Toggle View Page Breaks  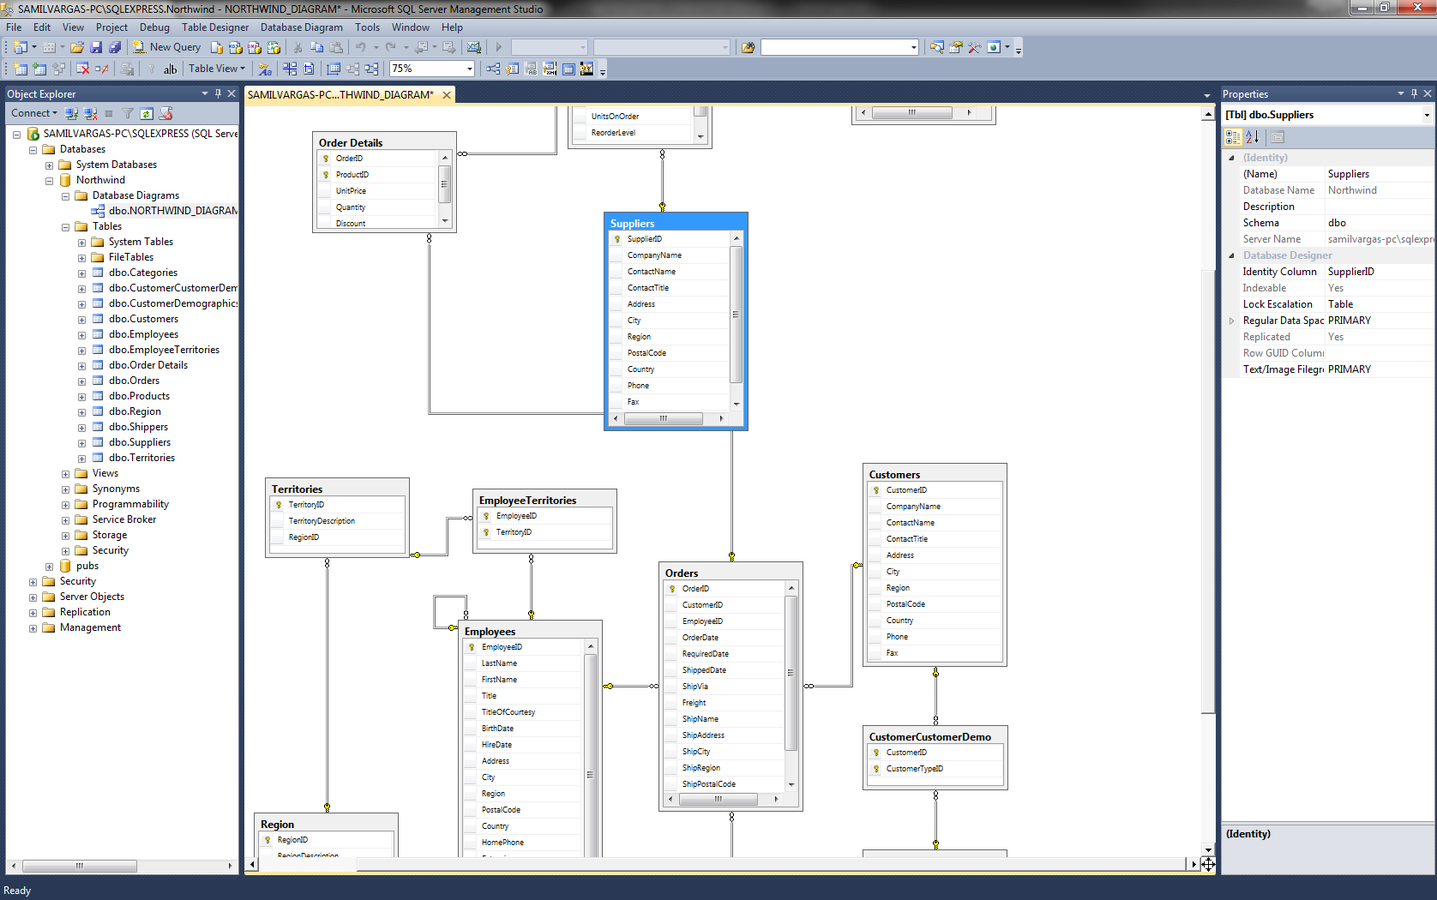point(290,69)
